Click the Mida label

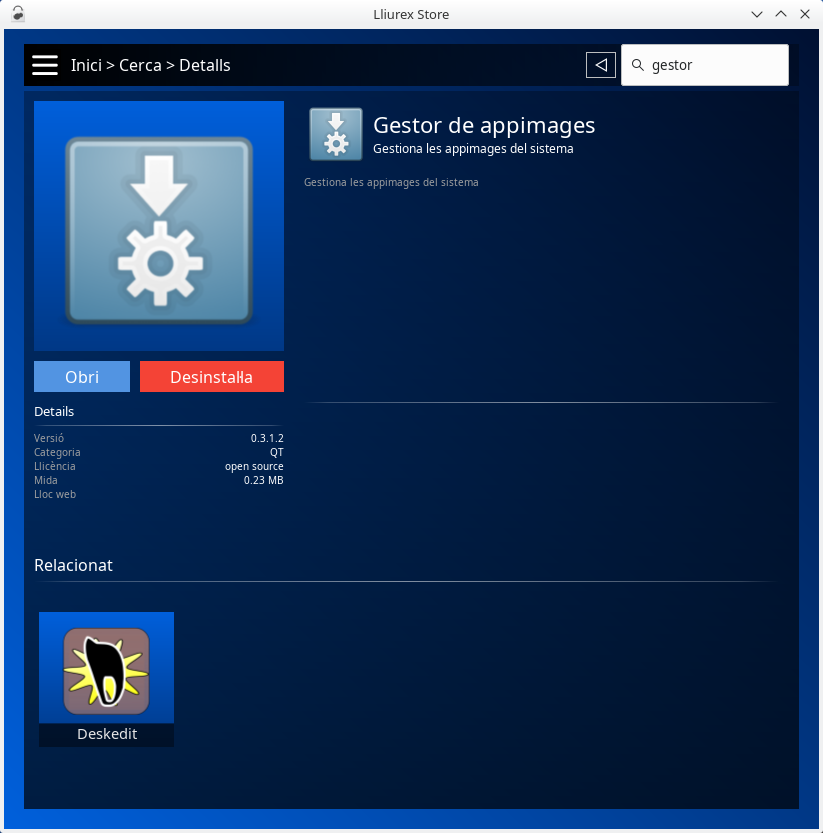(46, 480)
